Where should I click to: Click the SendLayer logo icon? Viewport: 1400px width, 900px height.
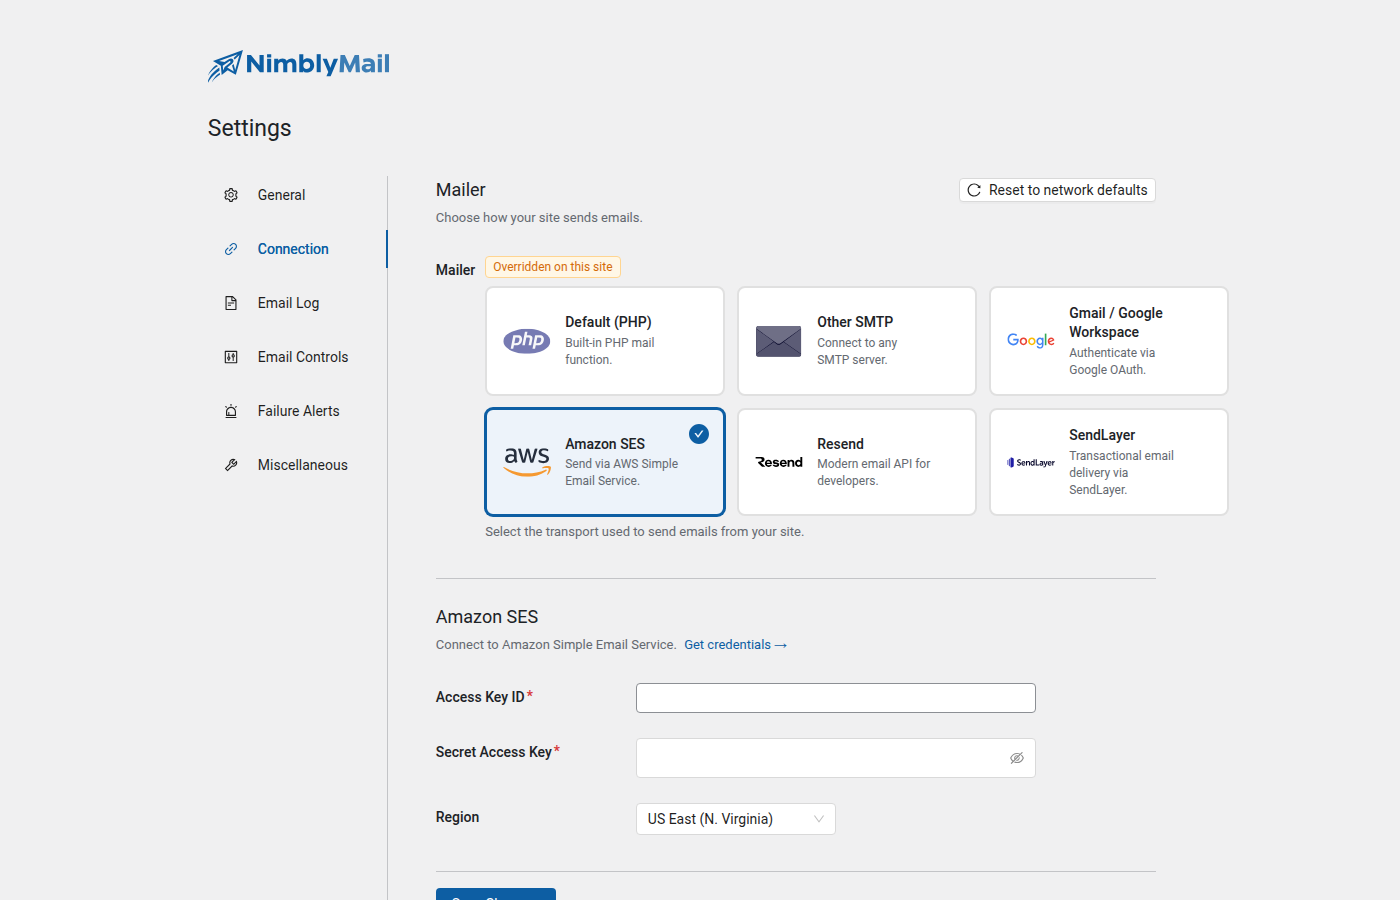(x=1031, y=462)
